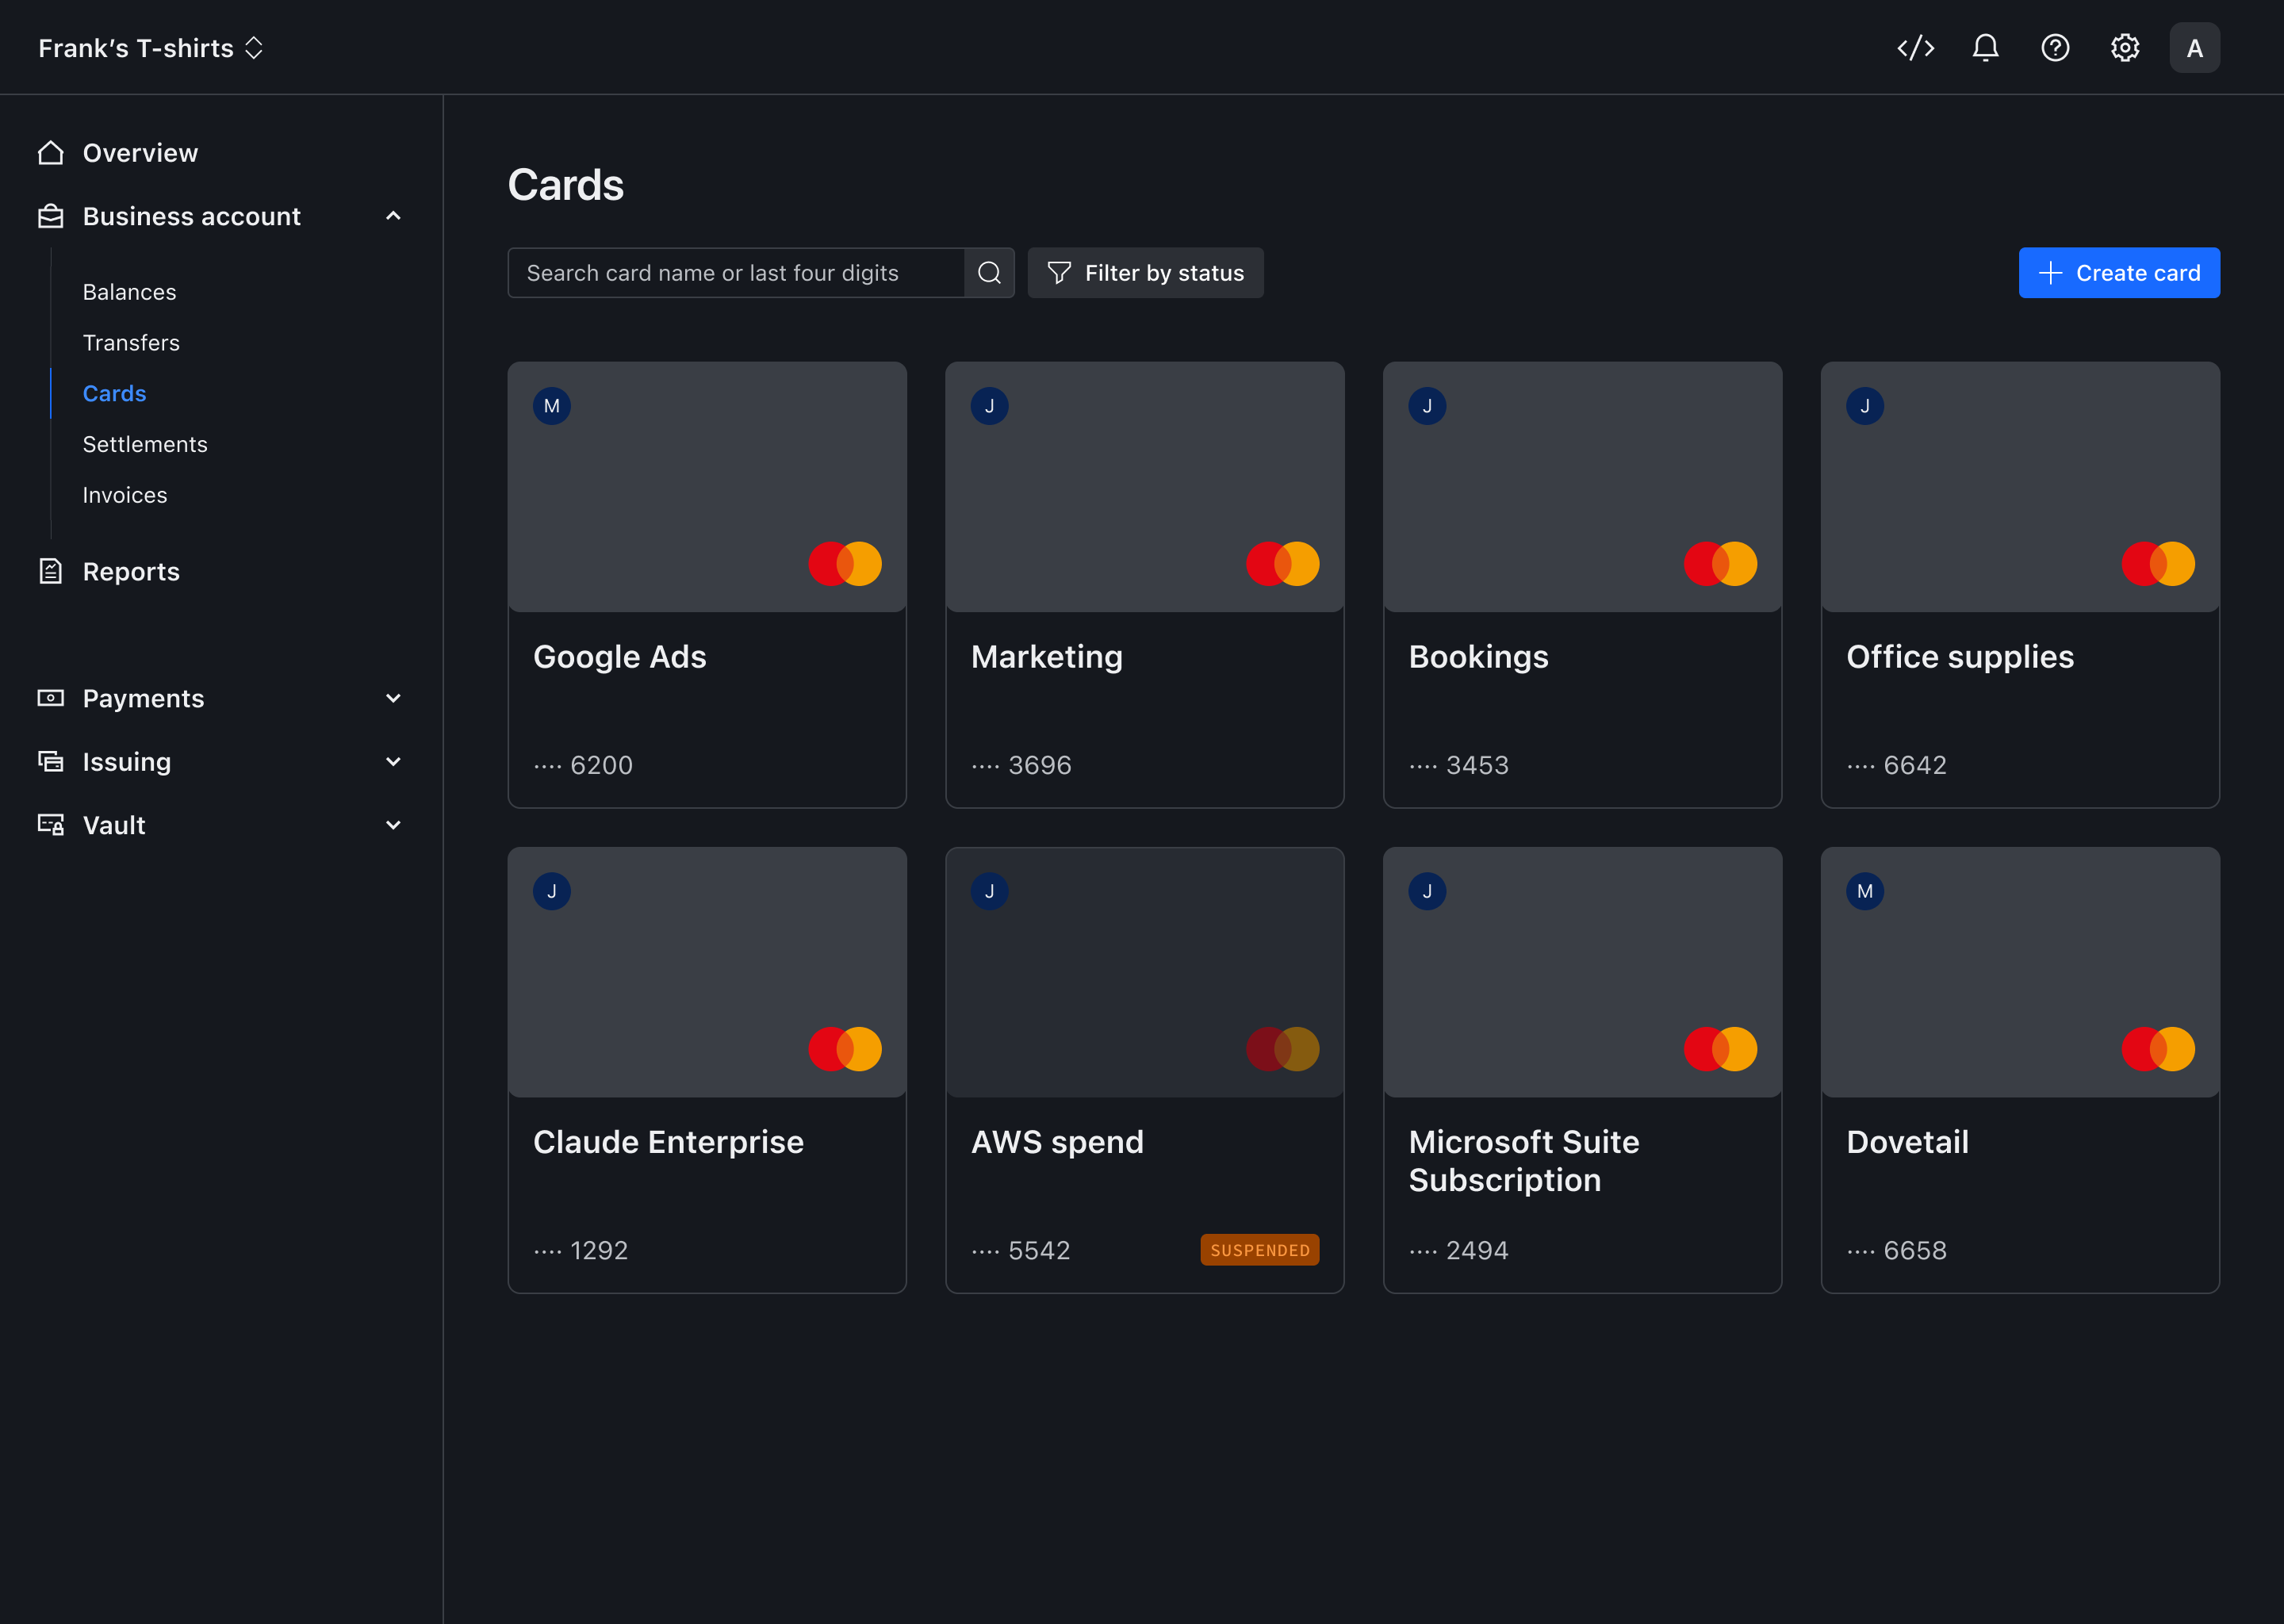This screenshot has height=1624, width=2284.
Task: Click the J avatar on Claude Enterprise card
Action: 552,891
